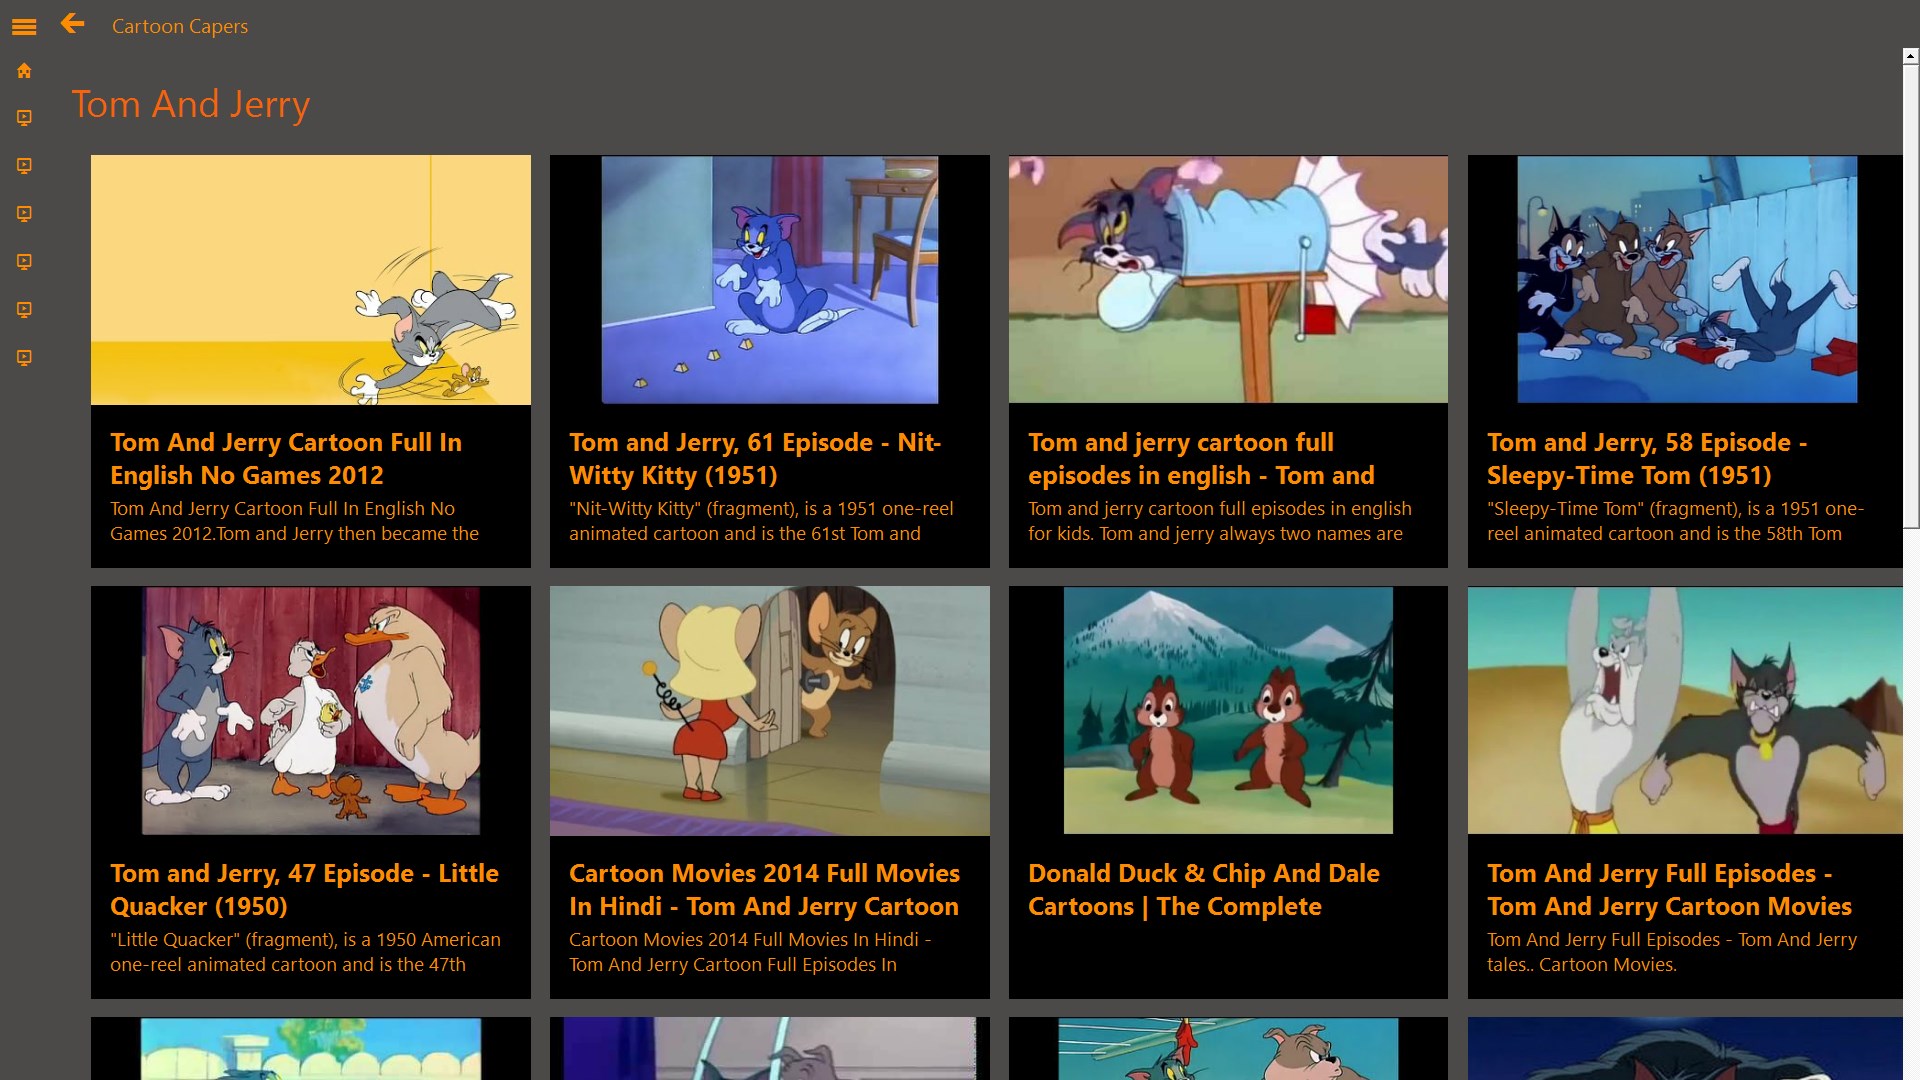This screenshot has width=1920, height=1080.
Task: Click the vertical scrollbar thumb
Action: point(1911,296)
